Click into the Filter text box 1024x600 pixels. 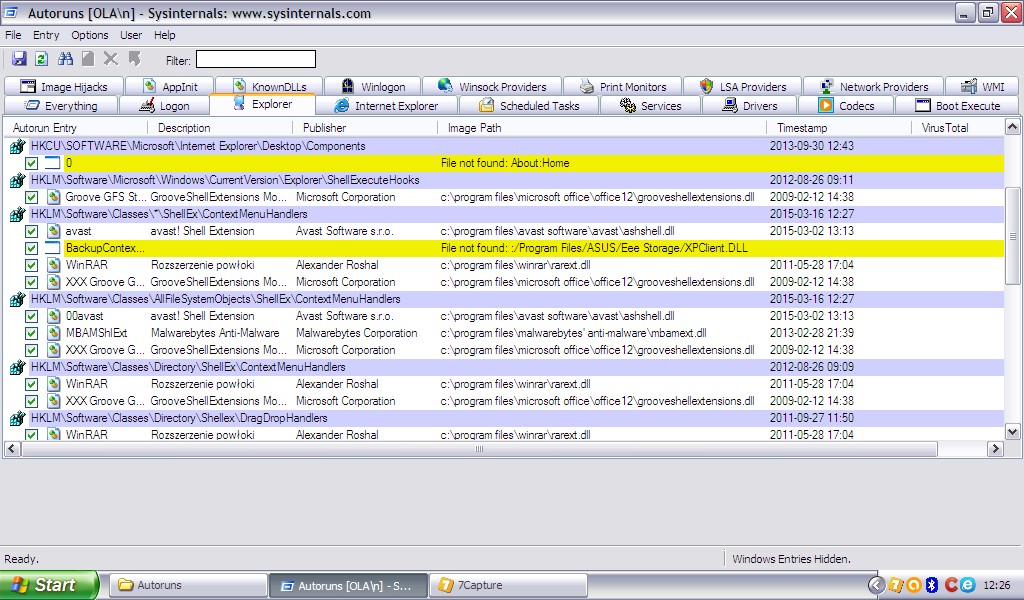(256, 59)
